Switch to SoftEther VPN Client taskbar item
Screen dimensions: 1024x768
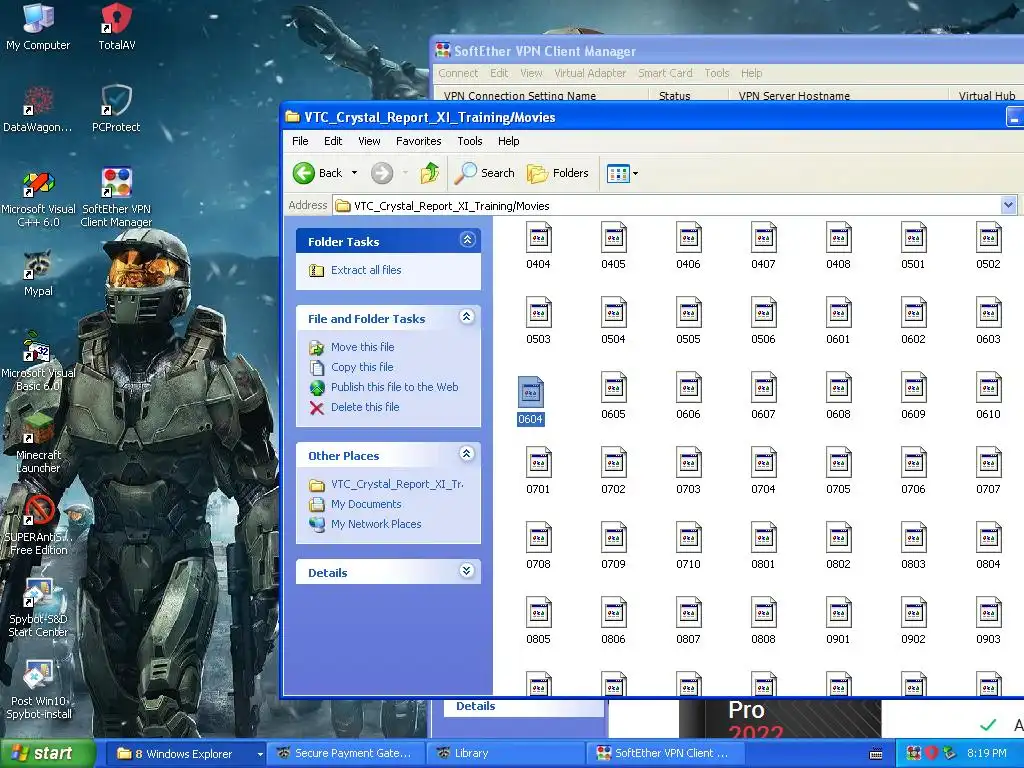[665, 754]
